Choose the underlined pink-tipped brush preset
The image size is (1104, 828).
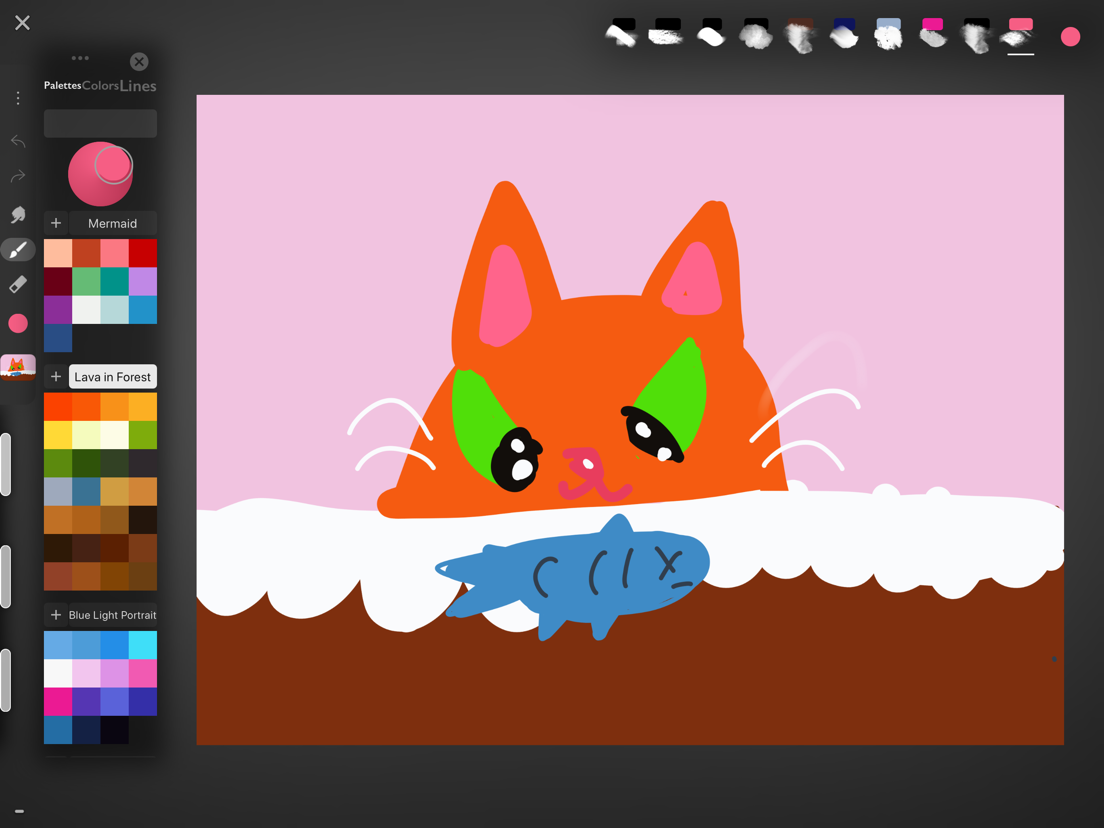pyautogui.click(x=1020, y=35)
